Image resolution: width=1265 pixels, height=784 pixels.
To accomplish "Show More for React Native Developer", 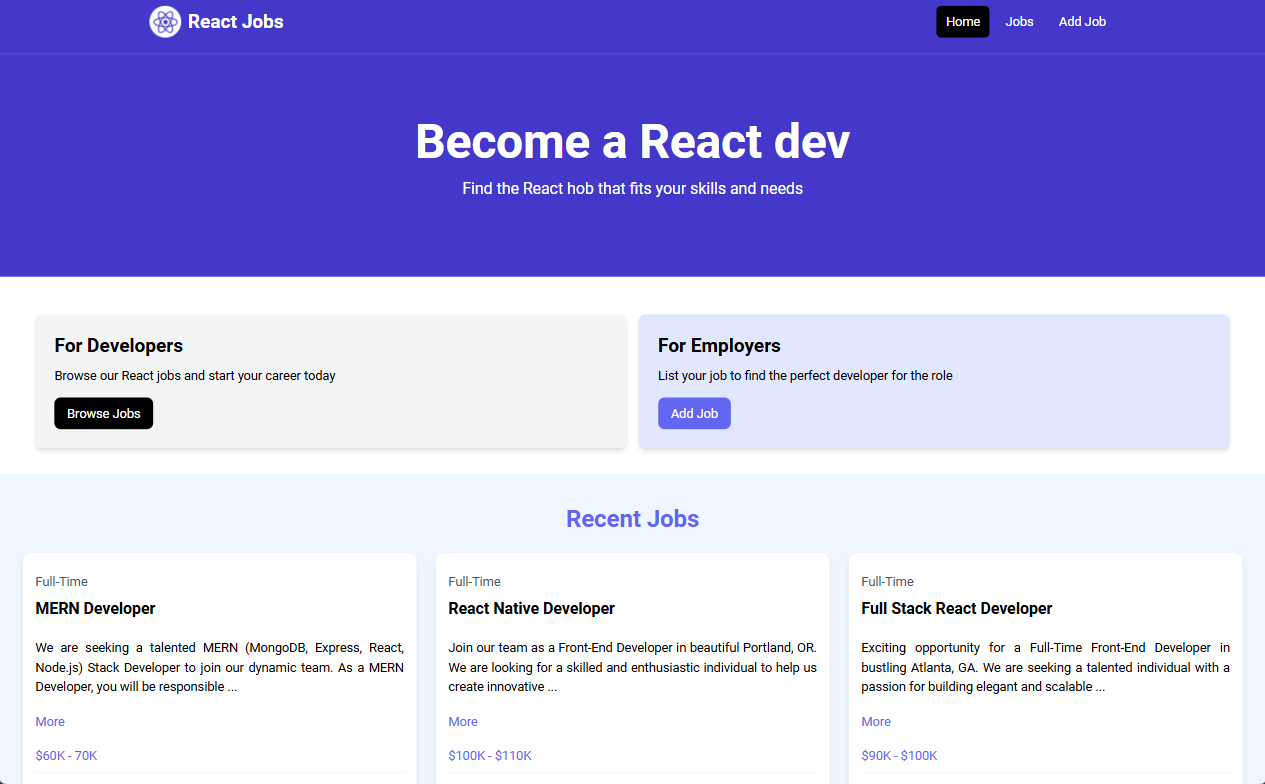I will 463,722.
